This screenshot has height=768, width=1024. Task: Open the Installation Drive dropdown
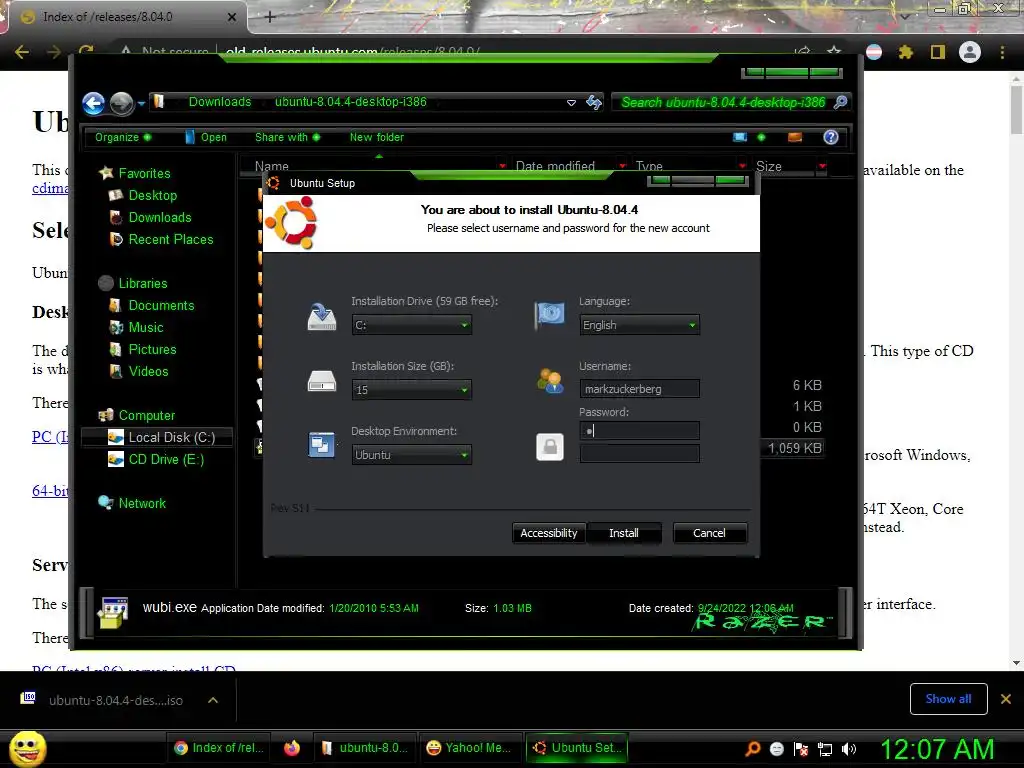point(411,325)
